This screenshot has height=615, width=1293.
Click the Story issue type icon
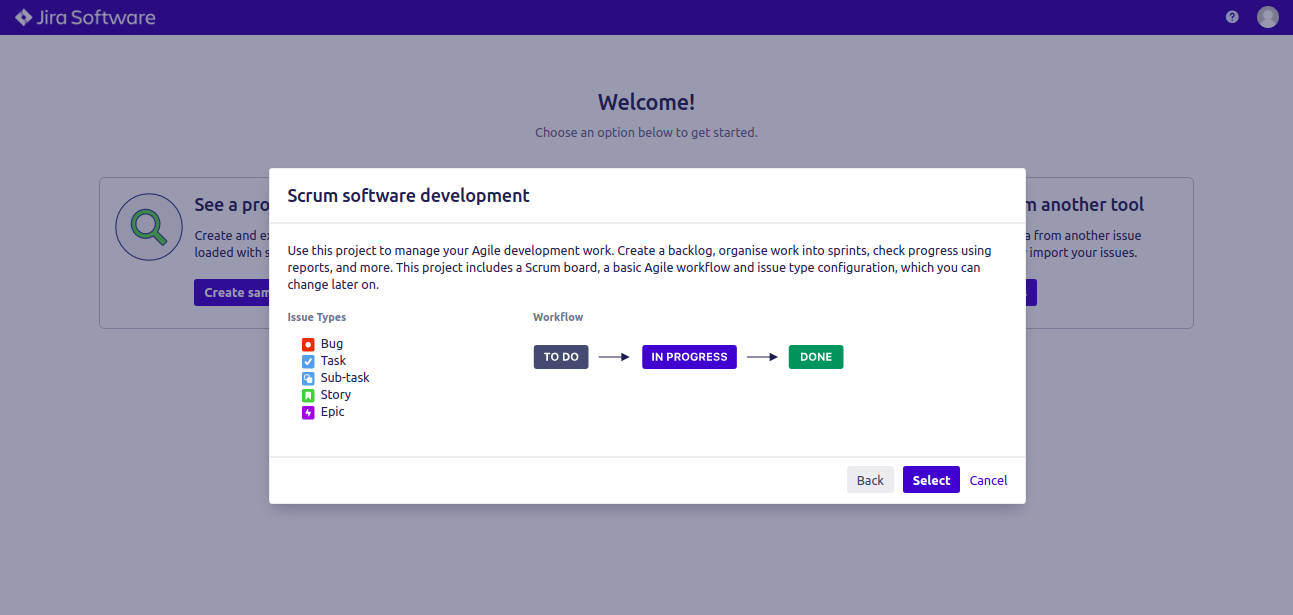308,395
